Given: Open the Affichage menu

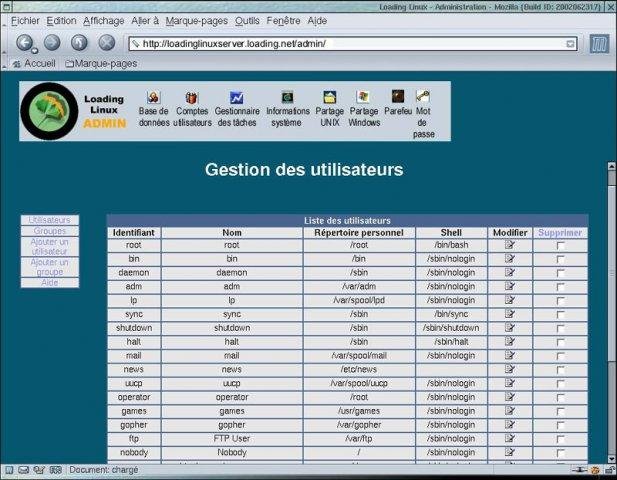Looking at the screenshot, I should coord(103,20).
